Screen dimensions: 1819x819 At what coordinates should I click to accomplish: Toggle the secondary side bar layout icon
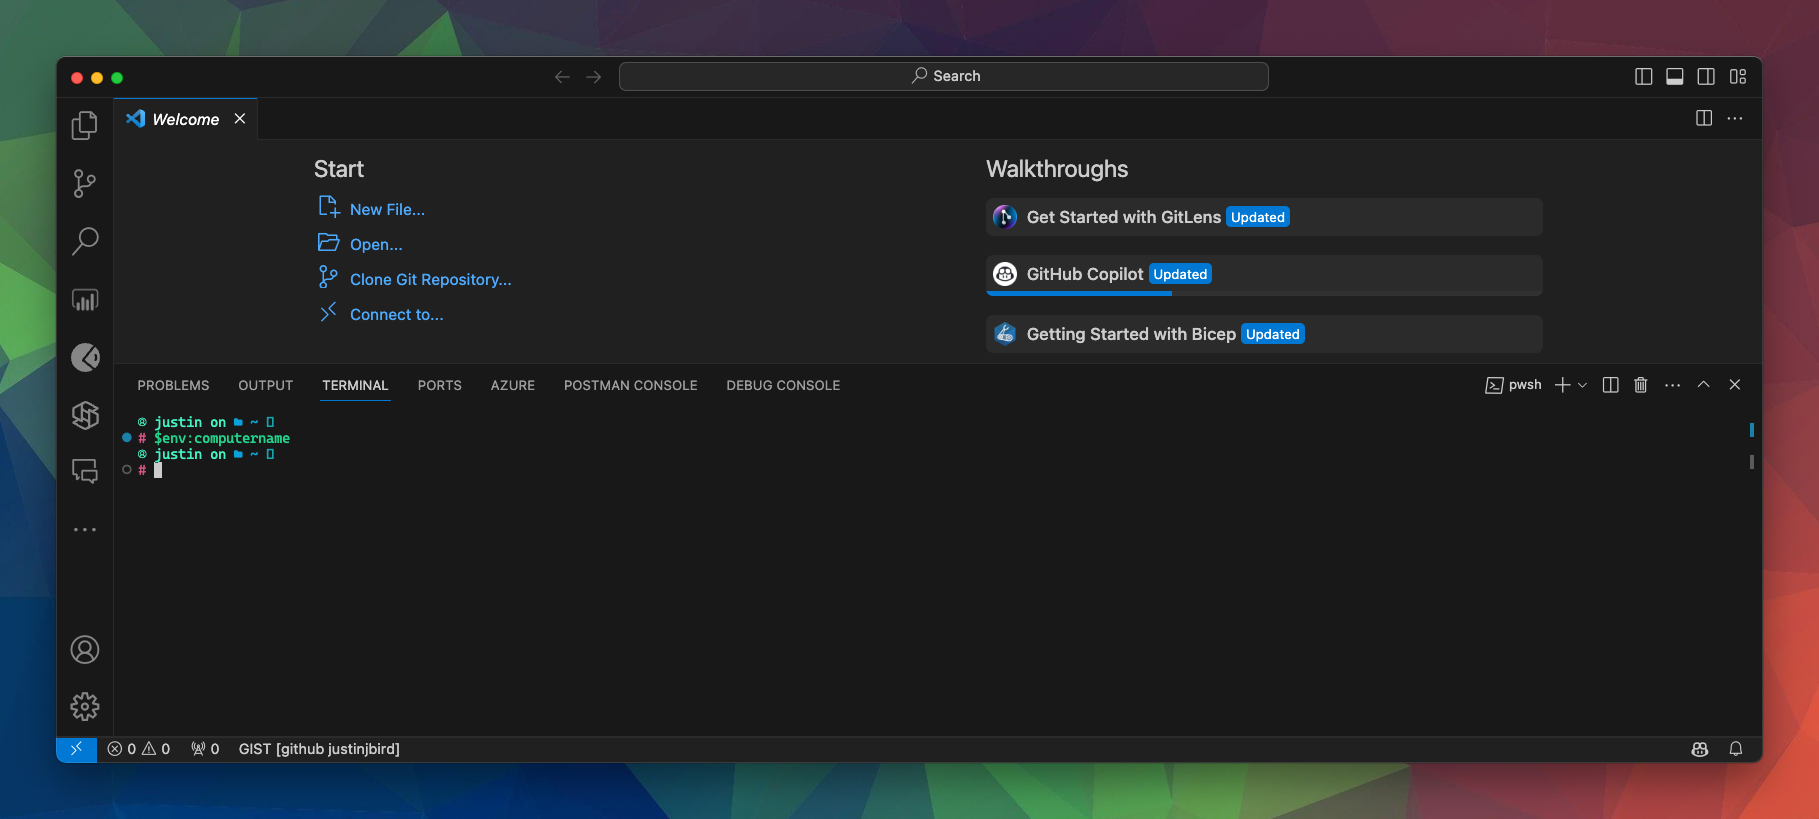pos(1706,77)
